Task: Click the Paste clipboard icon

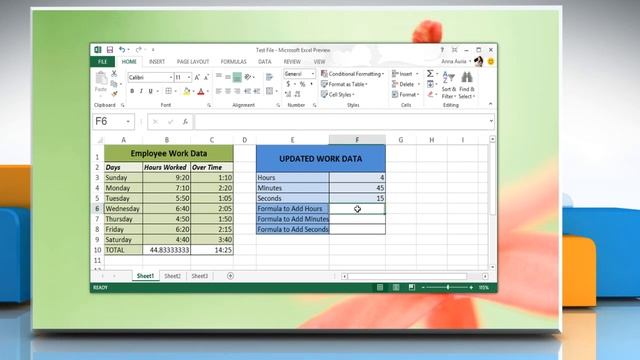Action: (101, 78)
